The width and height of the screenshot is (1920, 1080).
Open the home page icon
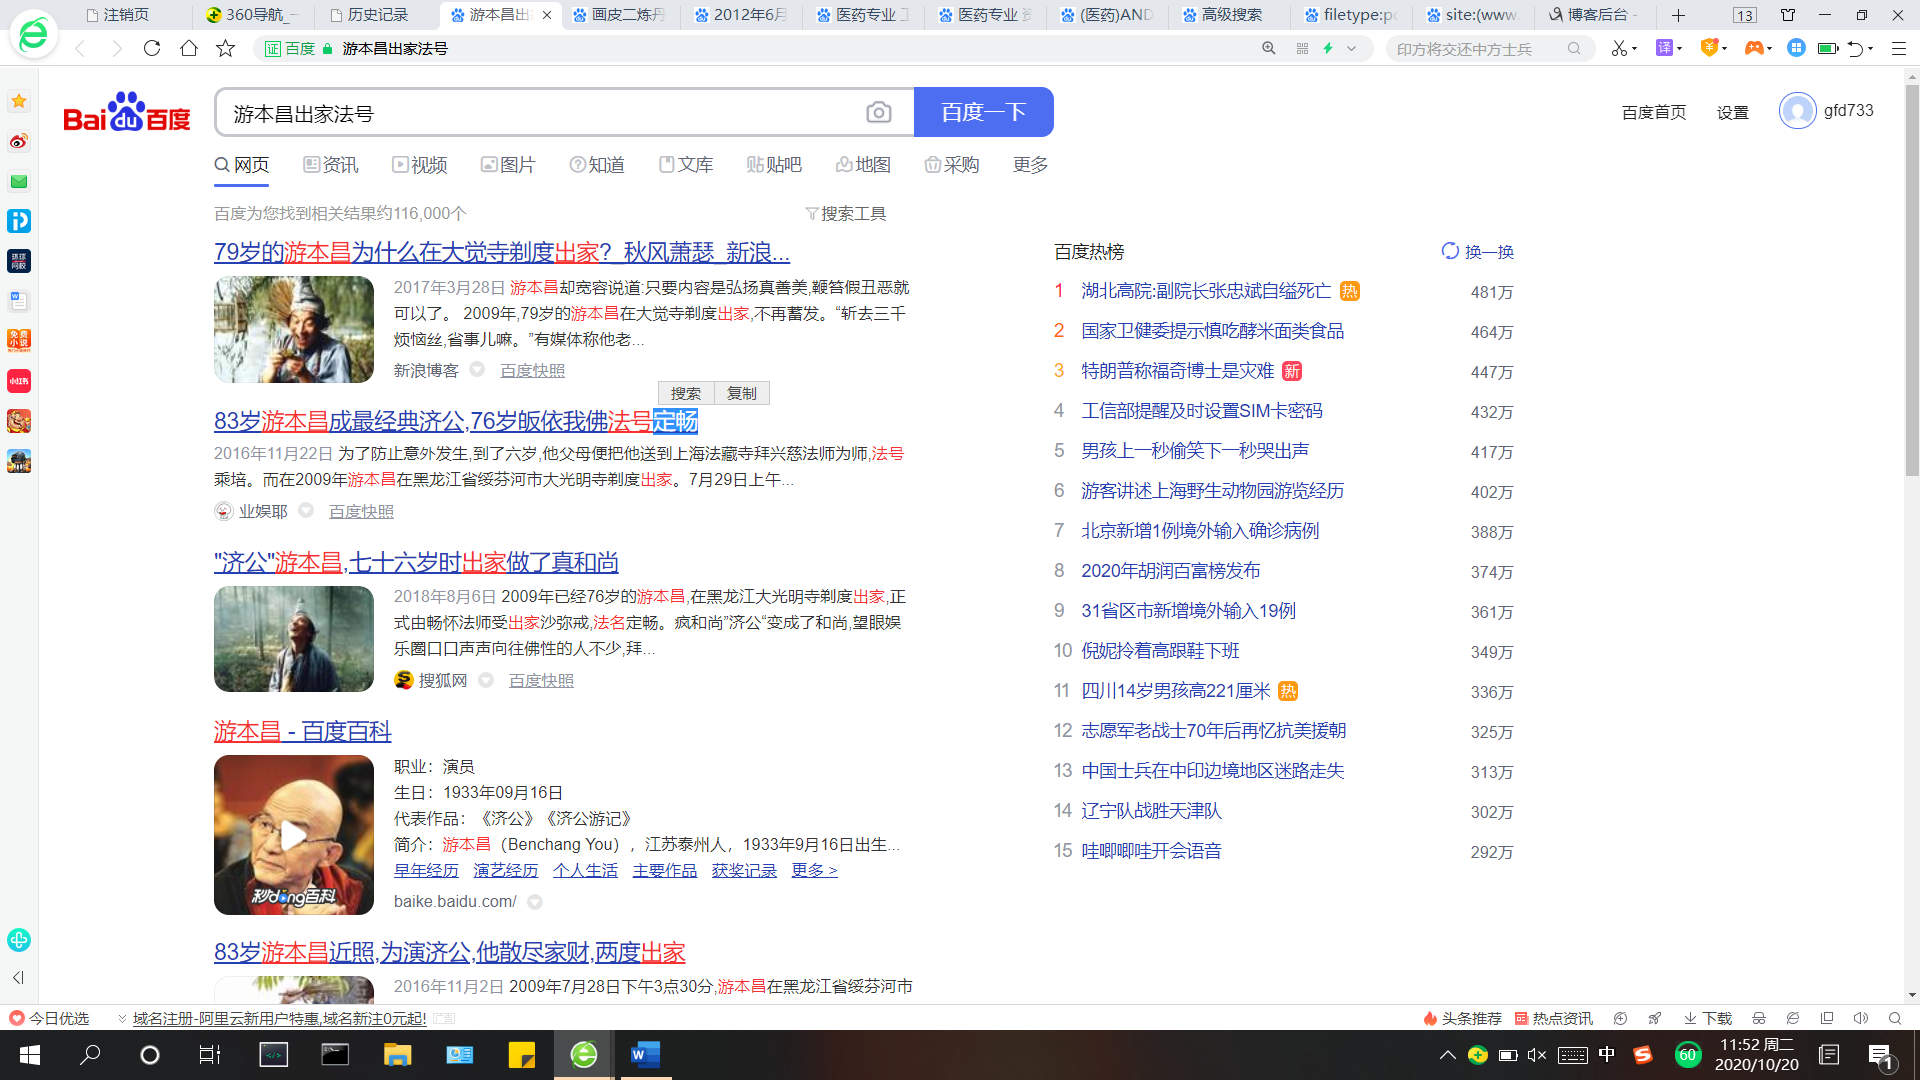pos(189,48)
